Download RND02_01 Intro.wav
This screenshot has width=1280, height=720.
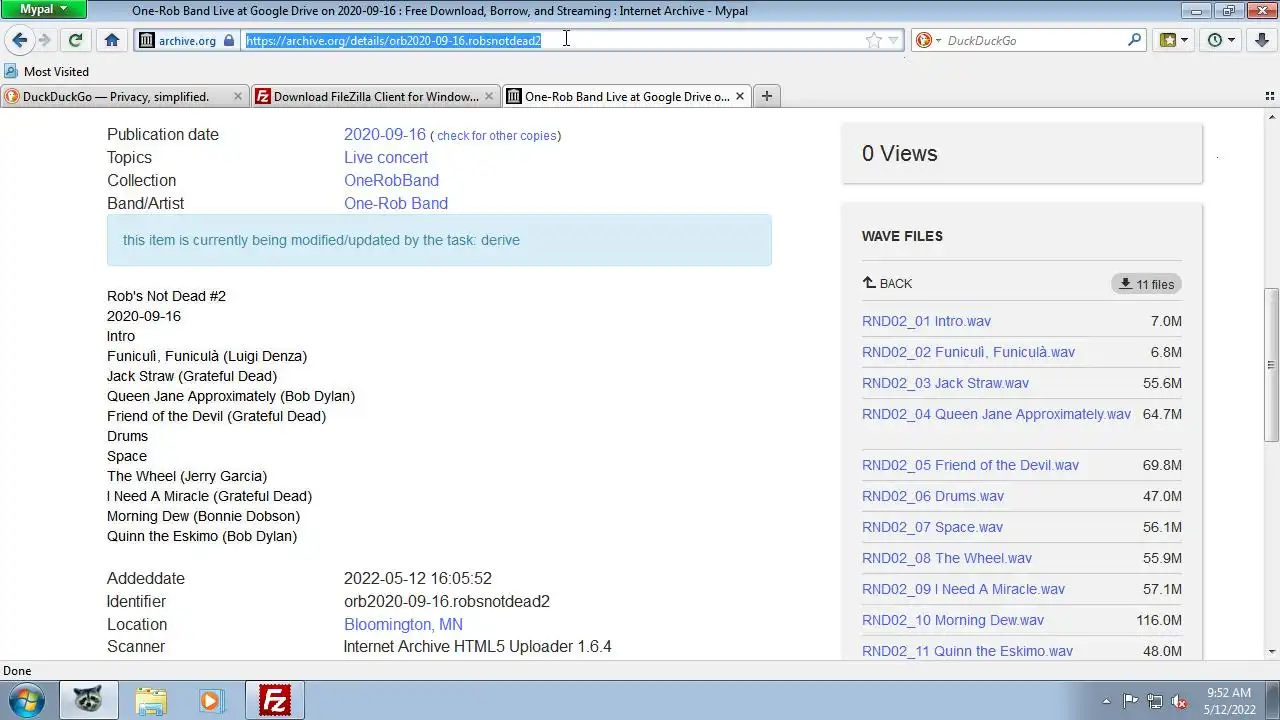coord(926,321)
